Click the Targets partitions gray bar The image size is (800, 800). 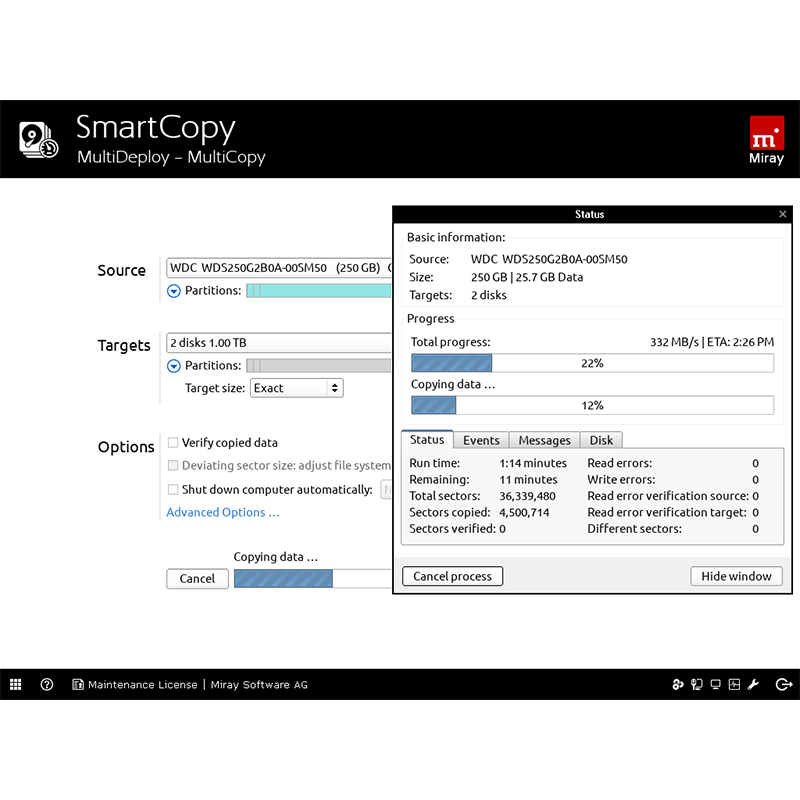pos(319,366)
